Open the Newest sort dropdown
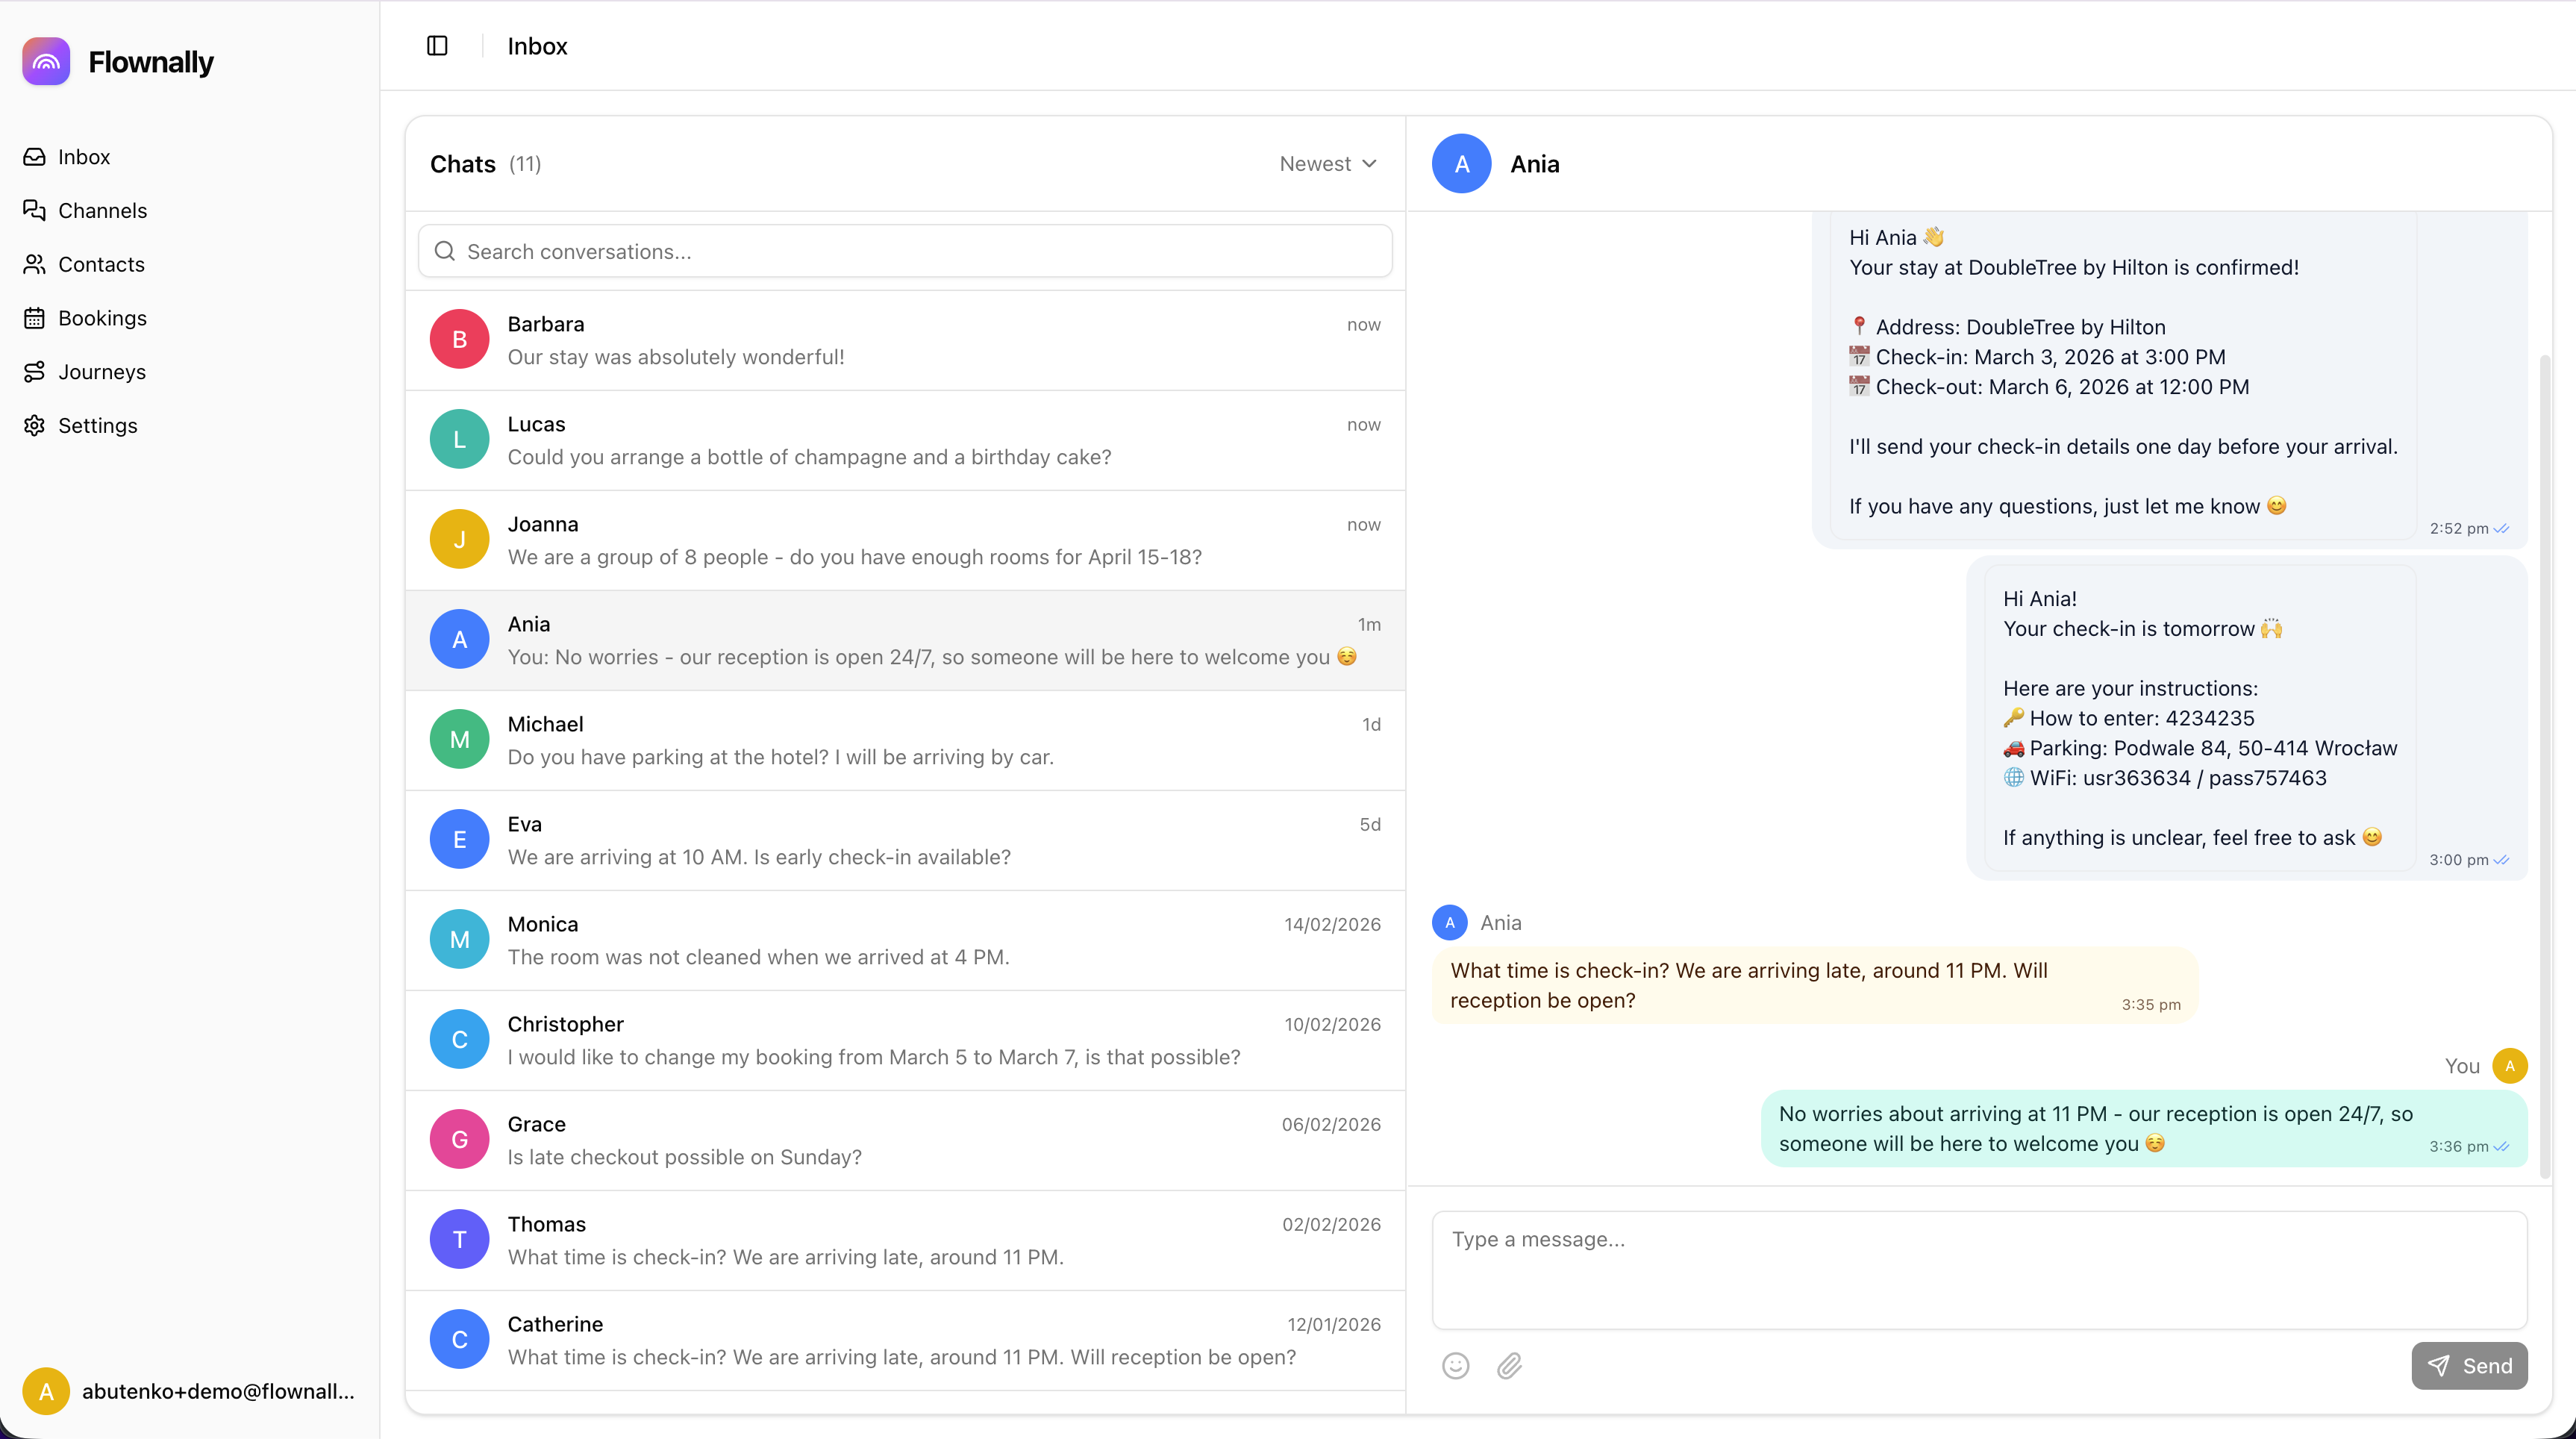The width and height of the screenshot is (2576, 1439). point(1327,163)
